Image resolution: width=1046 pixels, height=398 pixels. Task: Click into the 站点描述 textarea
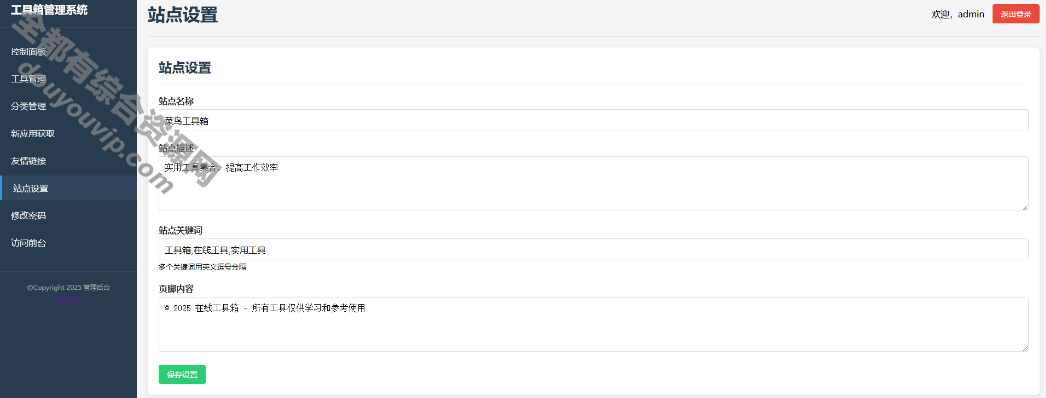point(593,183)
